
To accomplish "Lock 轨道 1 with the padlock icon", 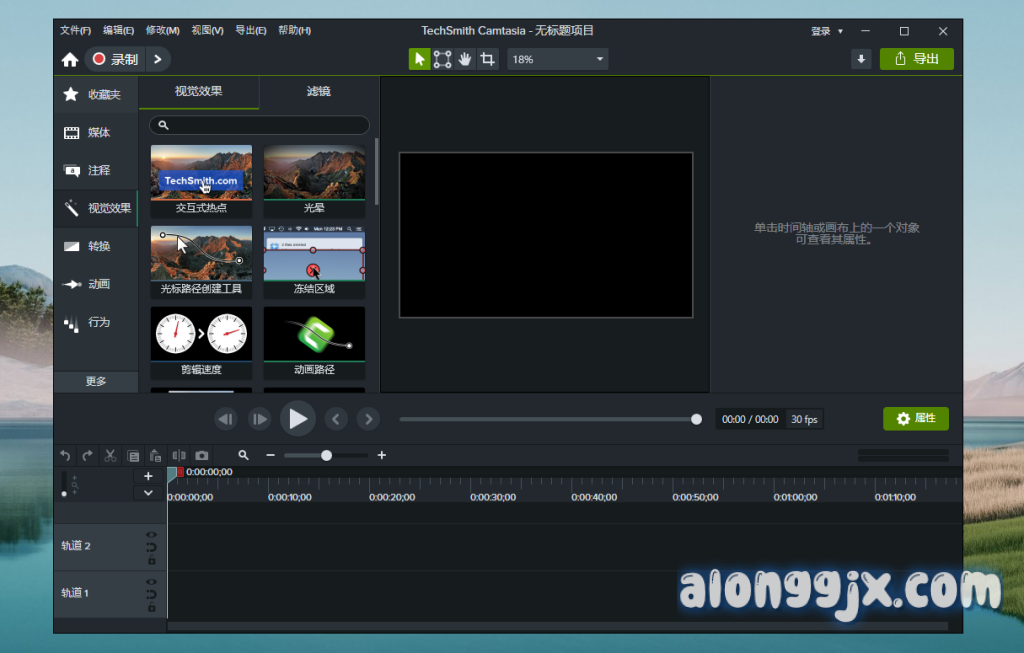I will pyautogui.click(x=151, y=607).
